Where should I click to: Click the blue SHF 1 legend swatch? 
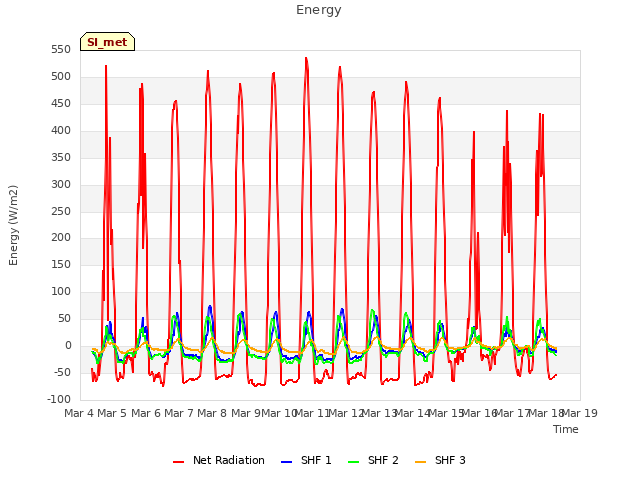coord(287,462)
